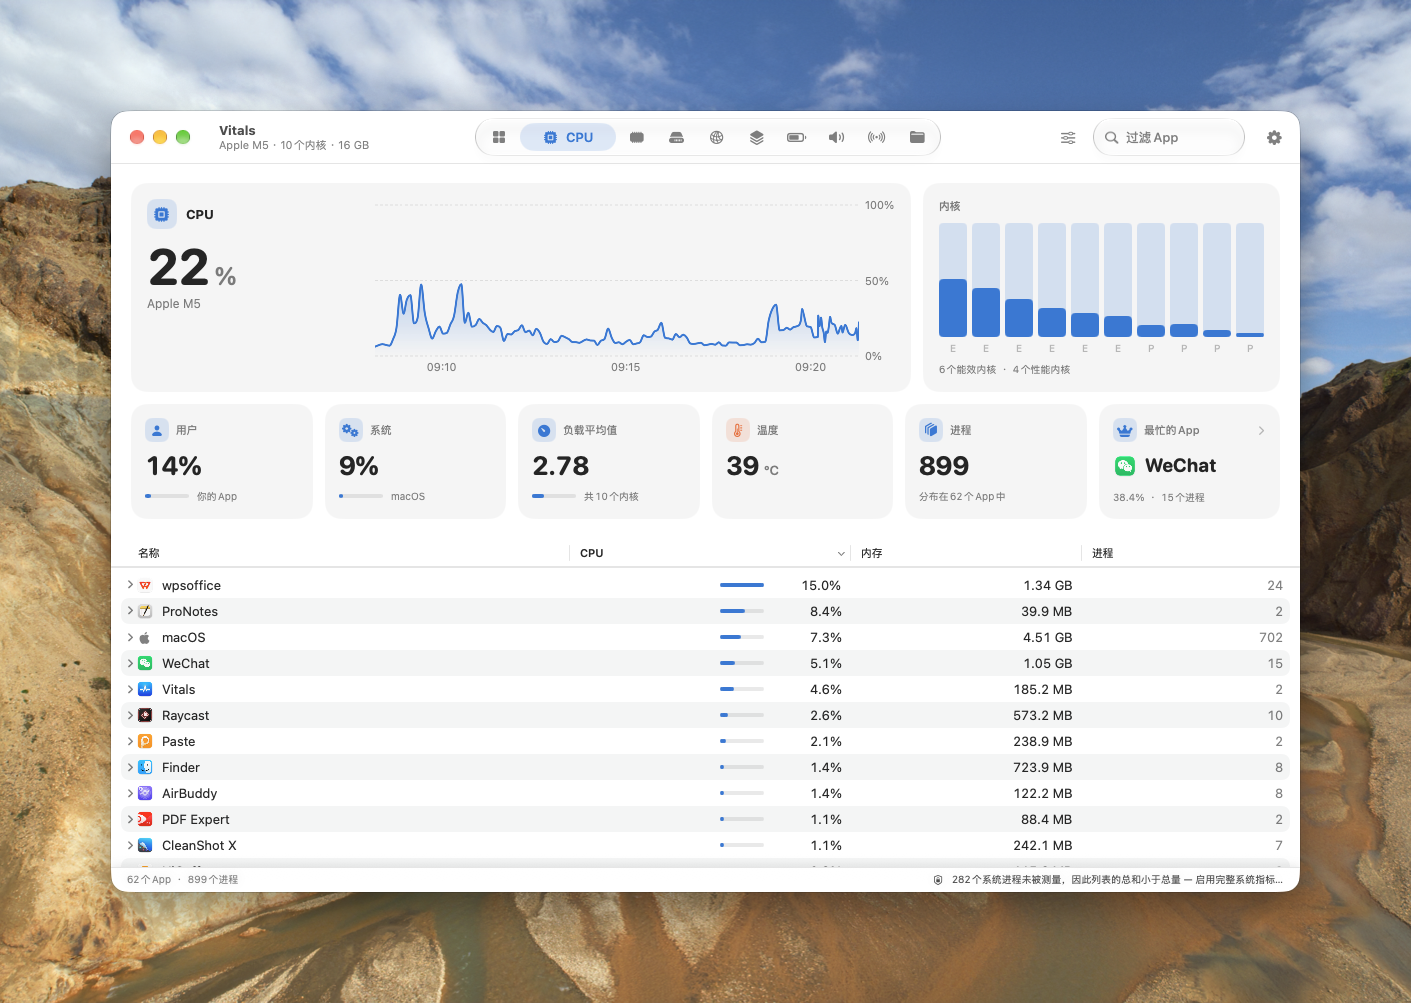Open display options sliders icon
Image resolution: width=1411 pixels, height=1003 pixels.
[1068, 137]
